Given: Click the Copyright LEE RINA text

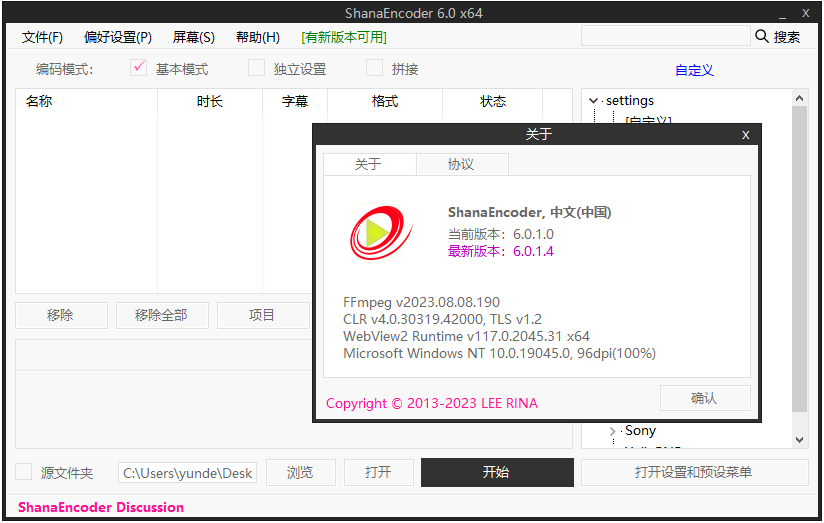Looking at the screenshot, I should pos(431,403).
